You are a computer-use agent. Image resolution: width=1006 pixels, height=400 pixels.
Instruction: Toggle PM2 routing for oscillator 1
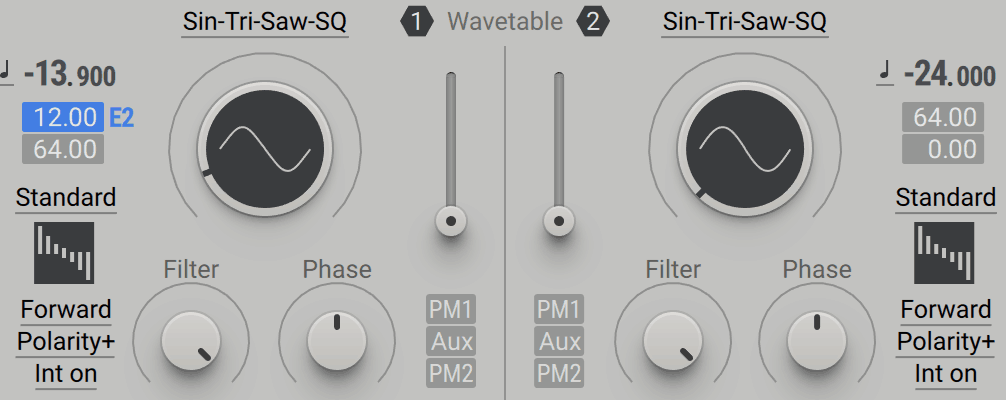coord(451,373)
